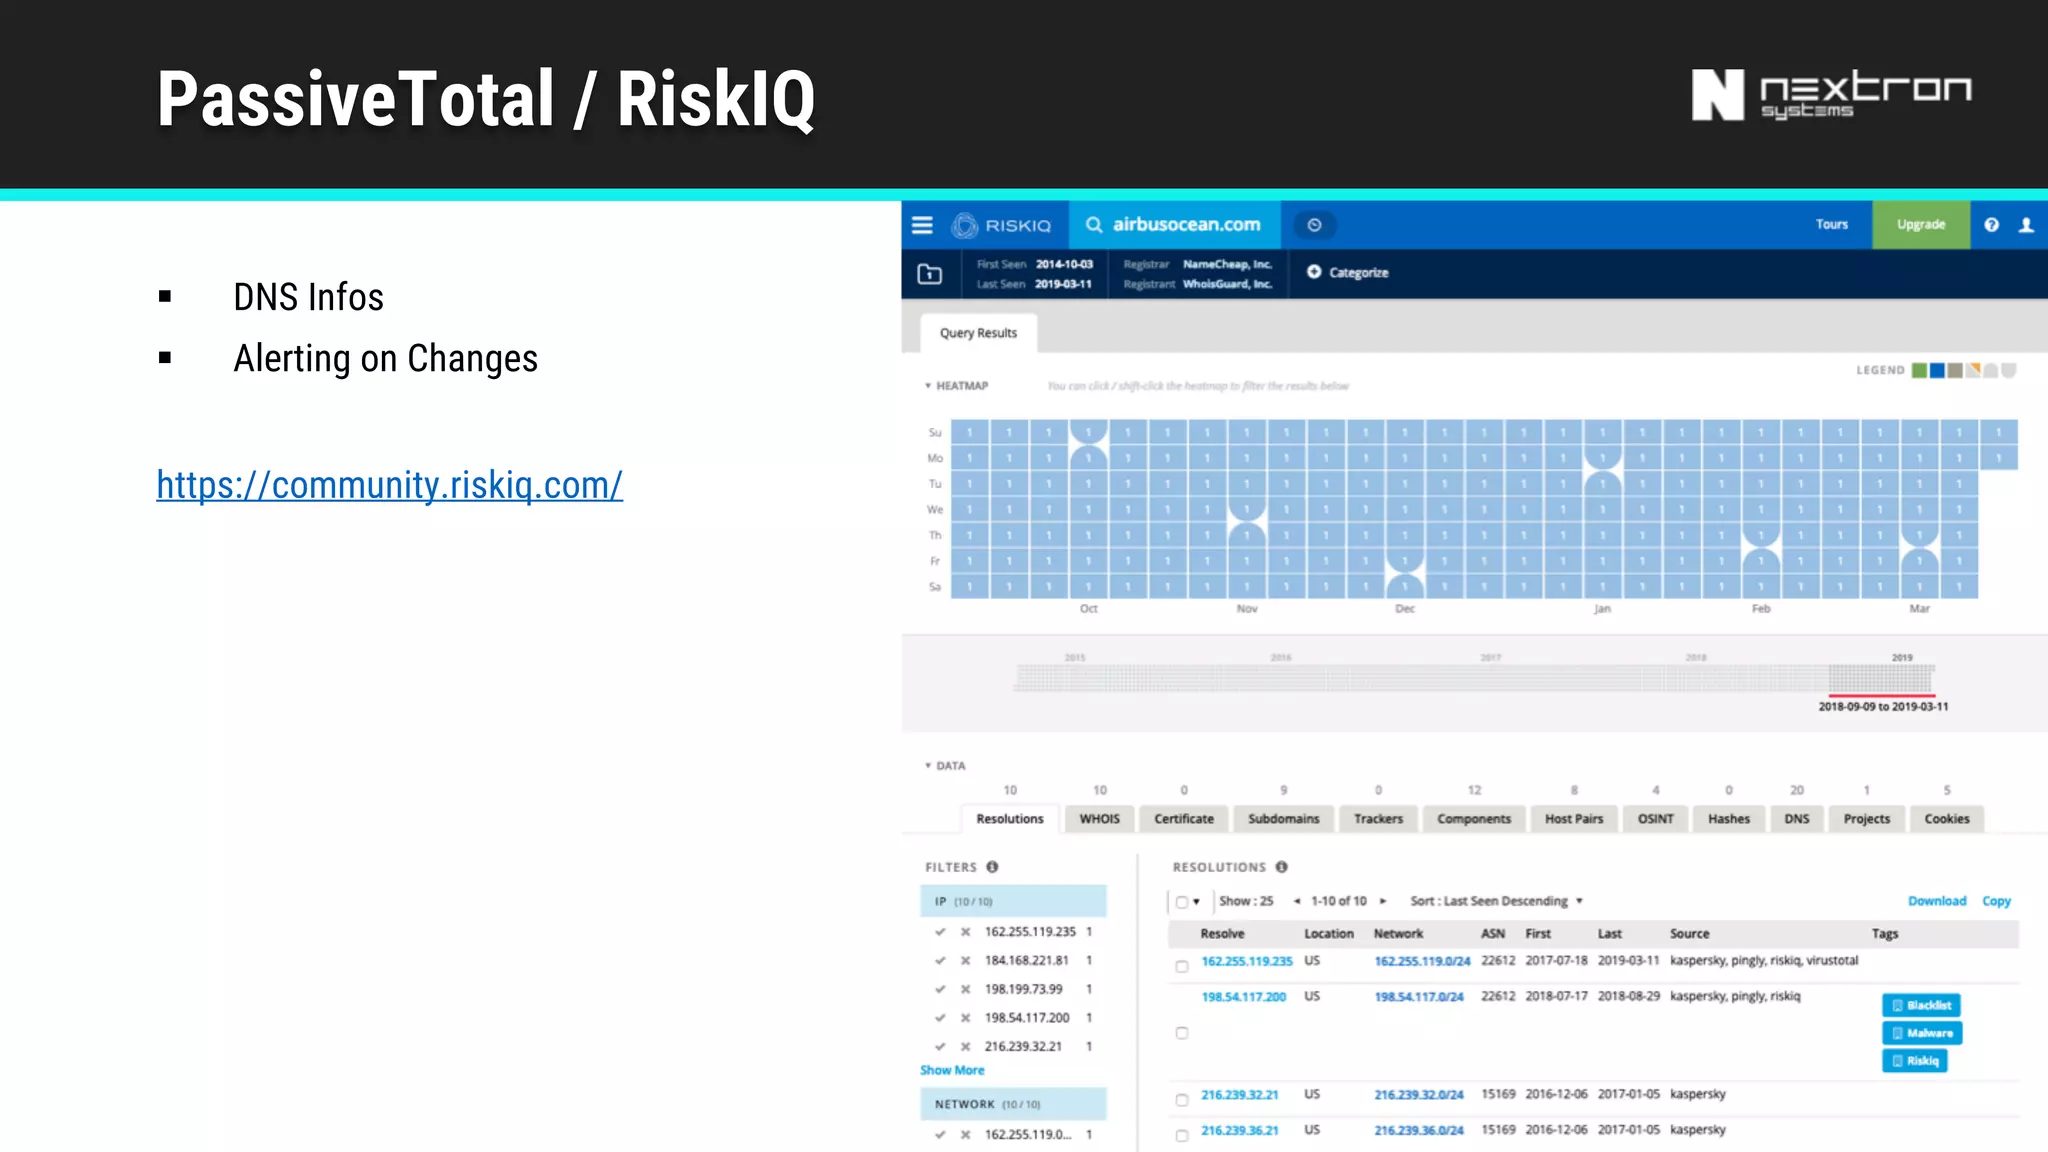Check the row for 216.239.32.21

(x=1182, y=1100)
